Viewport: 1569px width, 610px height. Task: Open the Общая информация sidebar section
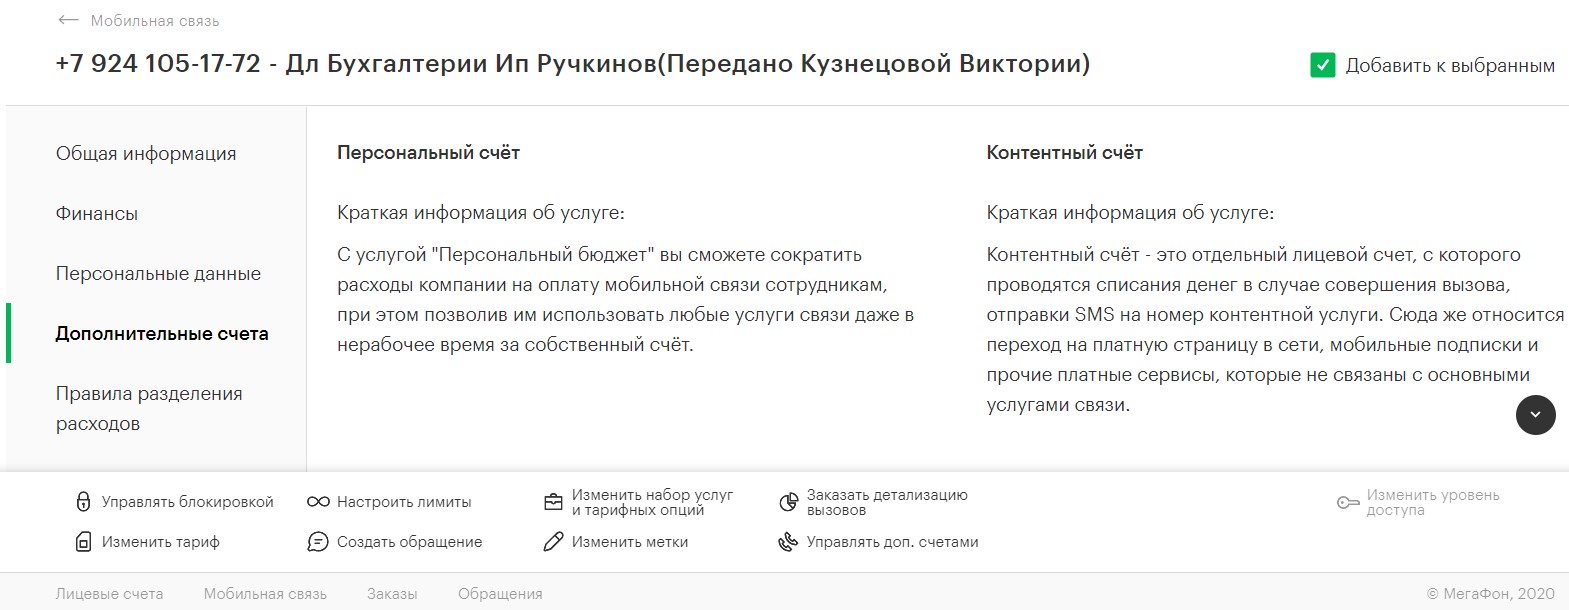click(x=146, y=153)
